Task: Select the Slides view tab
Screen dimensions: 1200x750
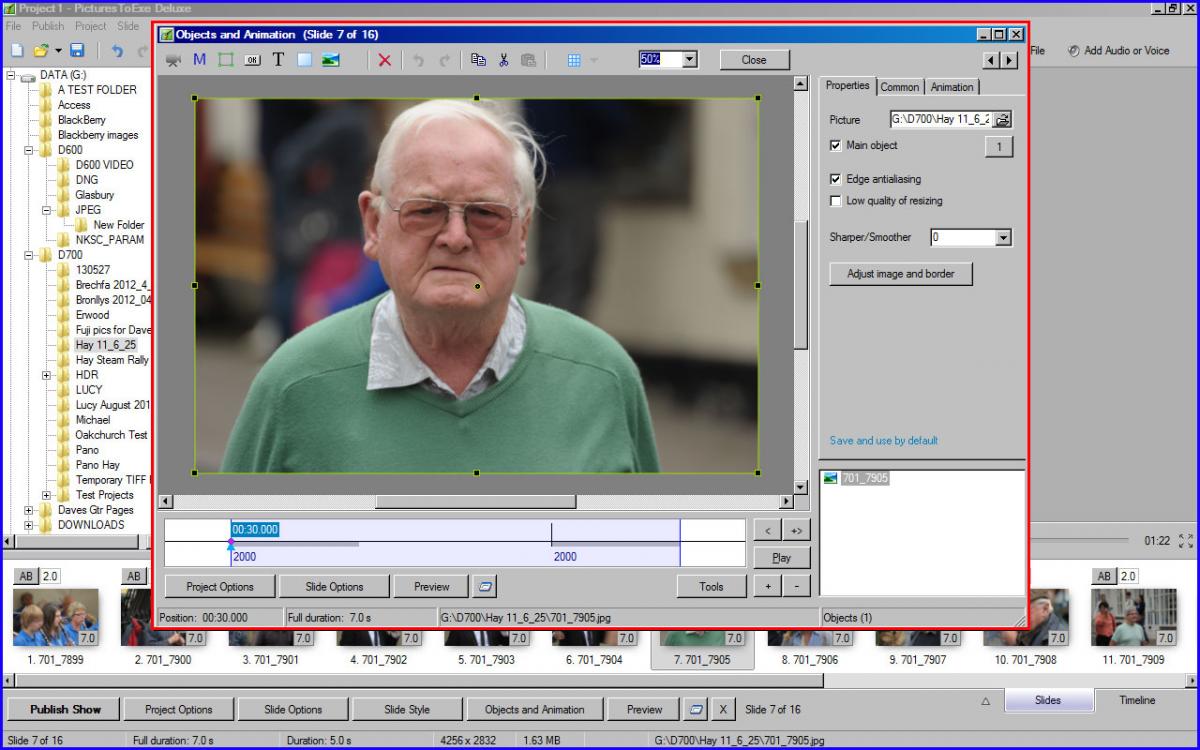Action: click(x=1048, y=700)
